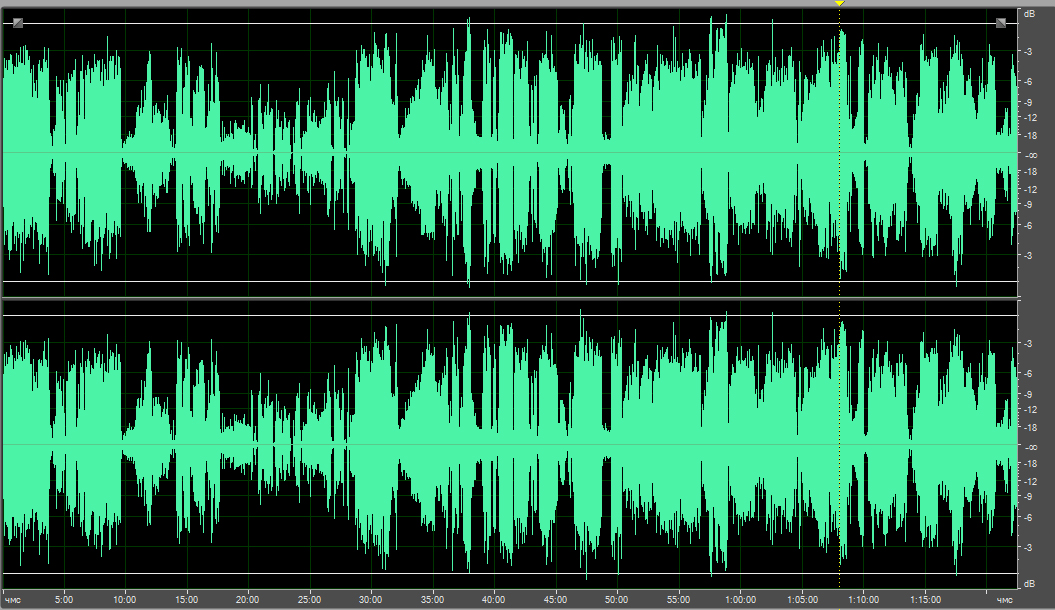The width and height of the screenshot is (1055, 610).
Task: Click the 30:00 mark on the time ruler
Action: (370, 599)
